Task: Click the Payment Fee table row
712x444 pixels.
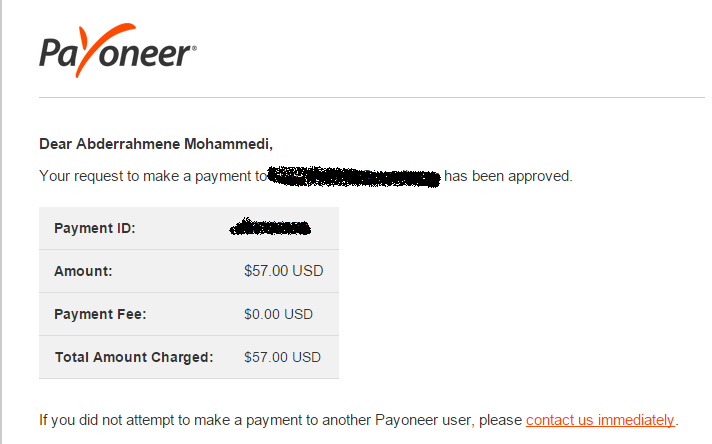Action: pyautogui.click(x=189, y=314)
